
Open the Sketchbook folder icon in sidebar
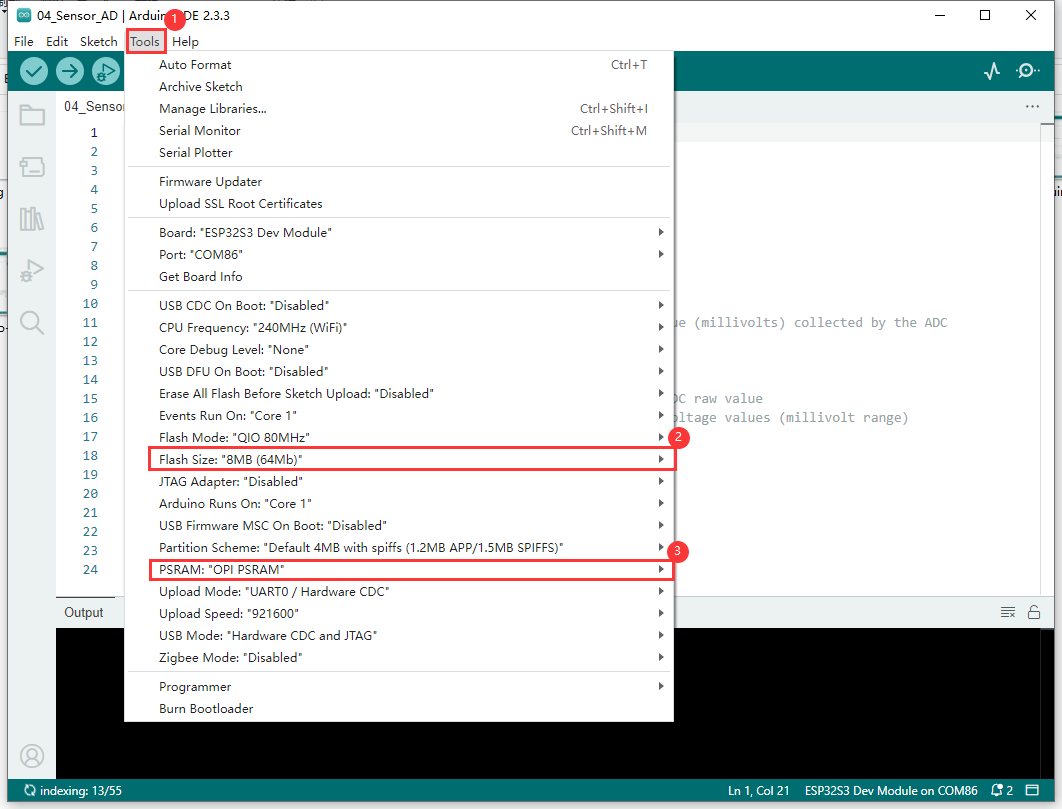[32, 115]
